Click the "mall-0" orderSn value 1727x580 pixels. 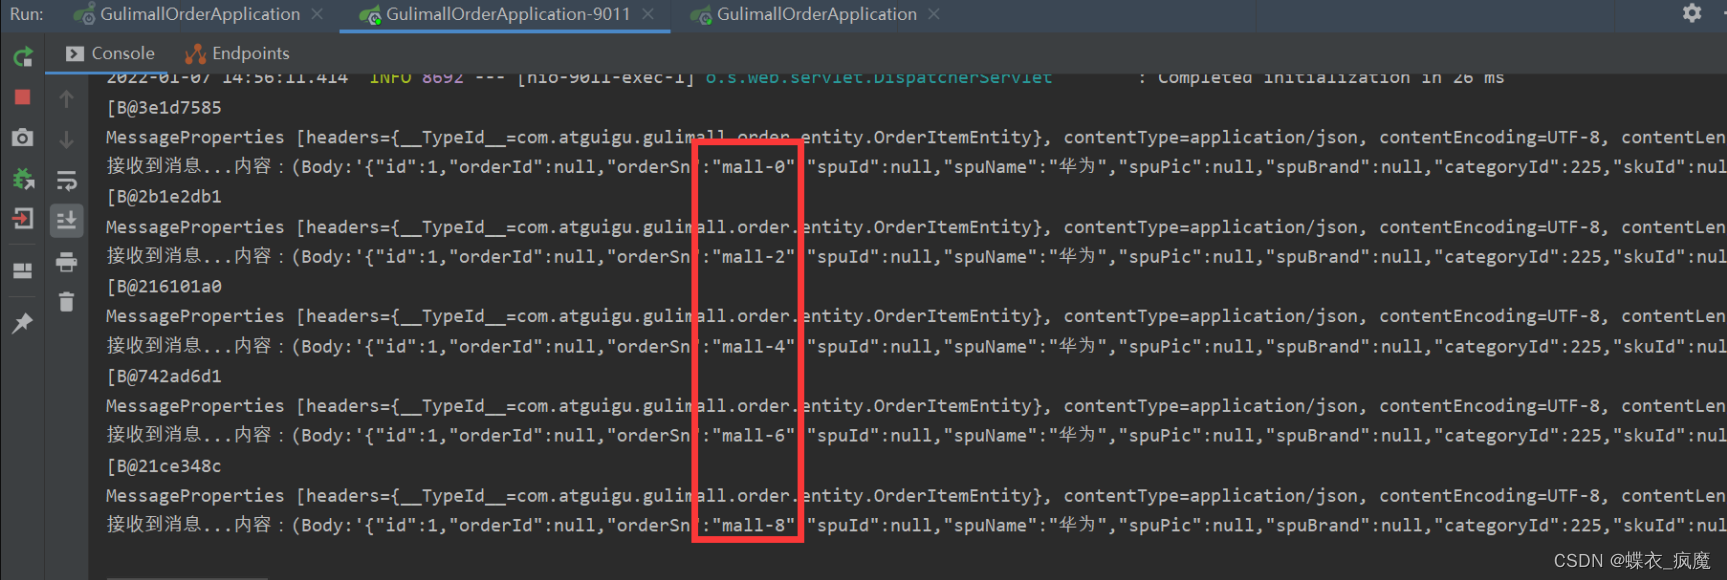(x=754, y=167)
